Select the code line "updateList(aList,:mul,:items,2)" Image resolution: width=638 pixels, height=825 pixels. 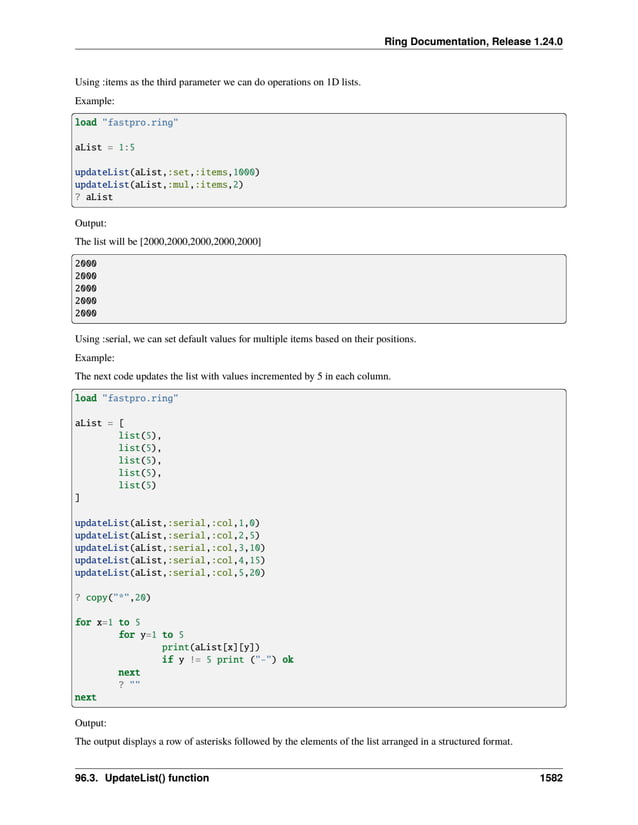pyautogui.click(x=159, y=185)
